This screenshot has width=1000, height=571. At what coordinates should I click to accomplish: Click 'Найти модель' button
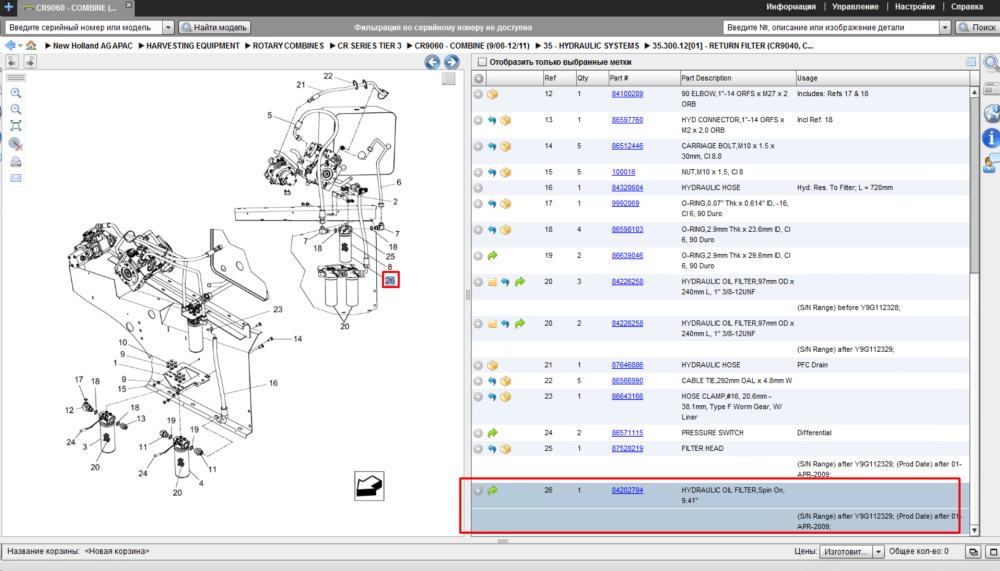click(214, 27)
